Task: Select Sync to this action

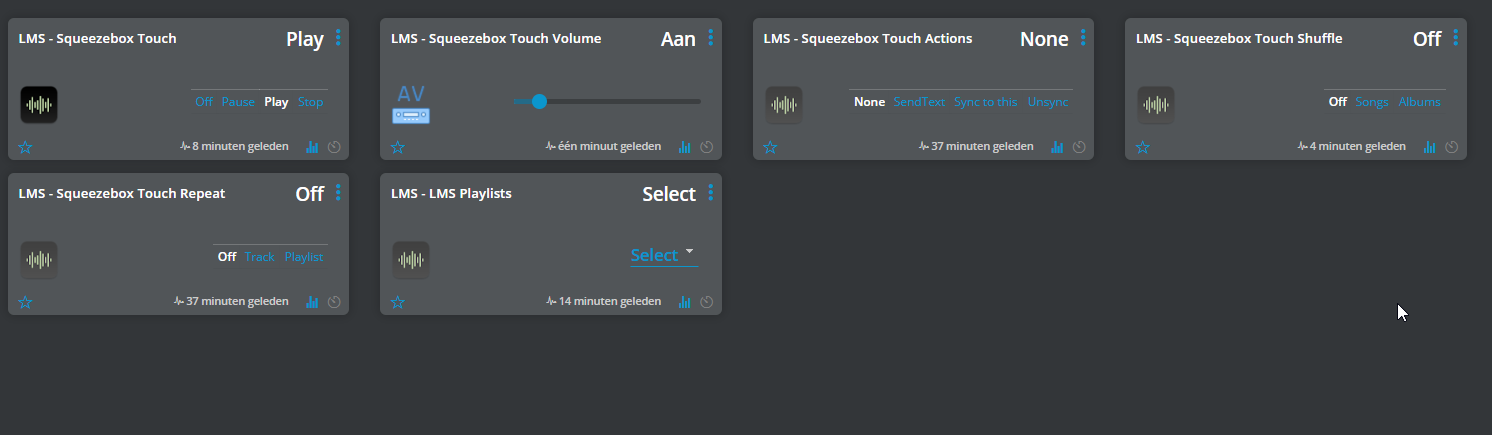Action: click(985, 102)
